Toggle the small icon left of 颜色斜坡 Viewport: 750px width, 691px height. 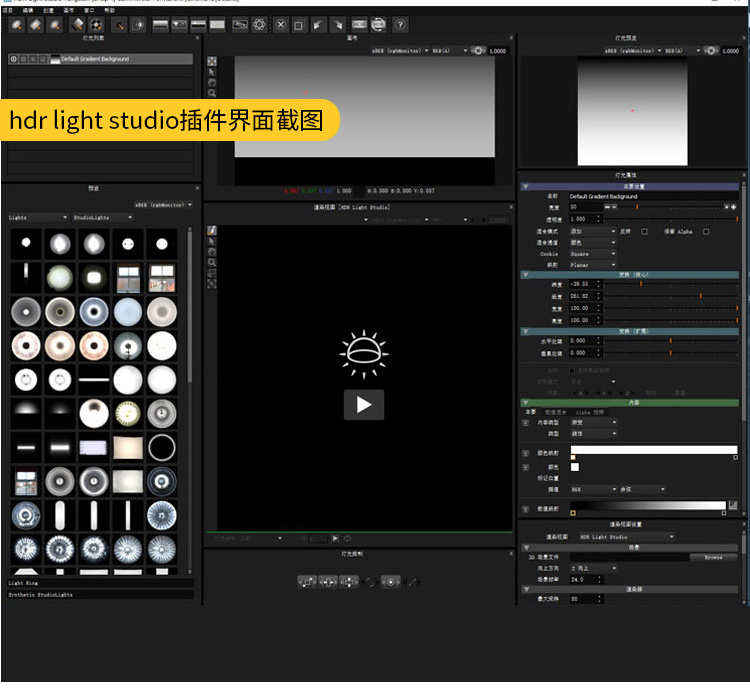click(x=525, y=453)
